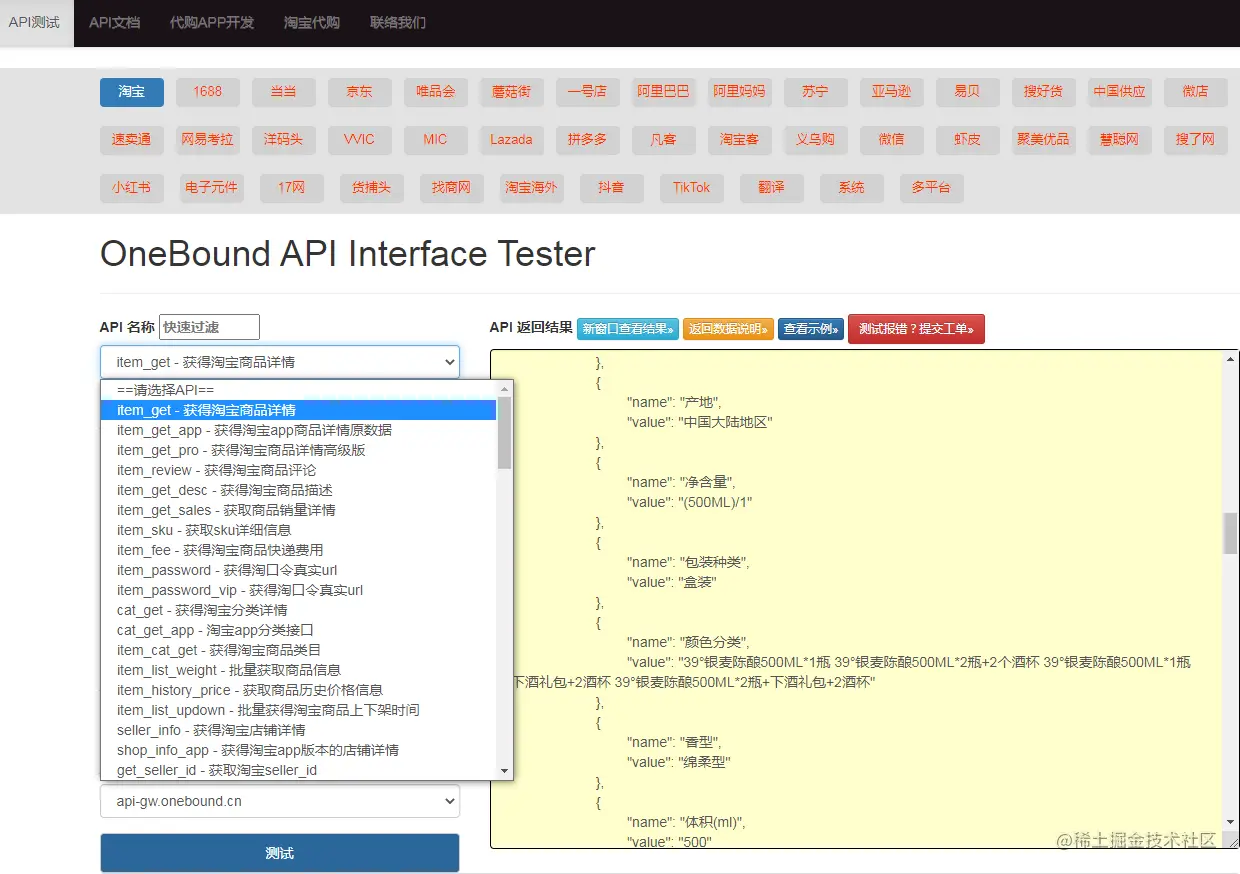Select the 苏宁 platform button

(816, 92)
